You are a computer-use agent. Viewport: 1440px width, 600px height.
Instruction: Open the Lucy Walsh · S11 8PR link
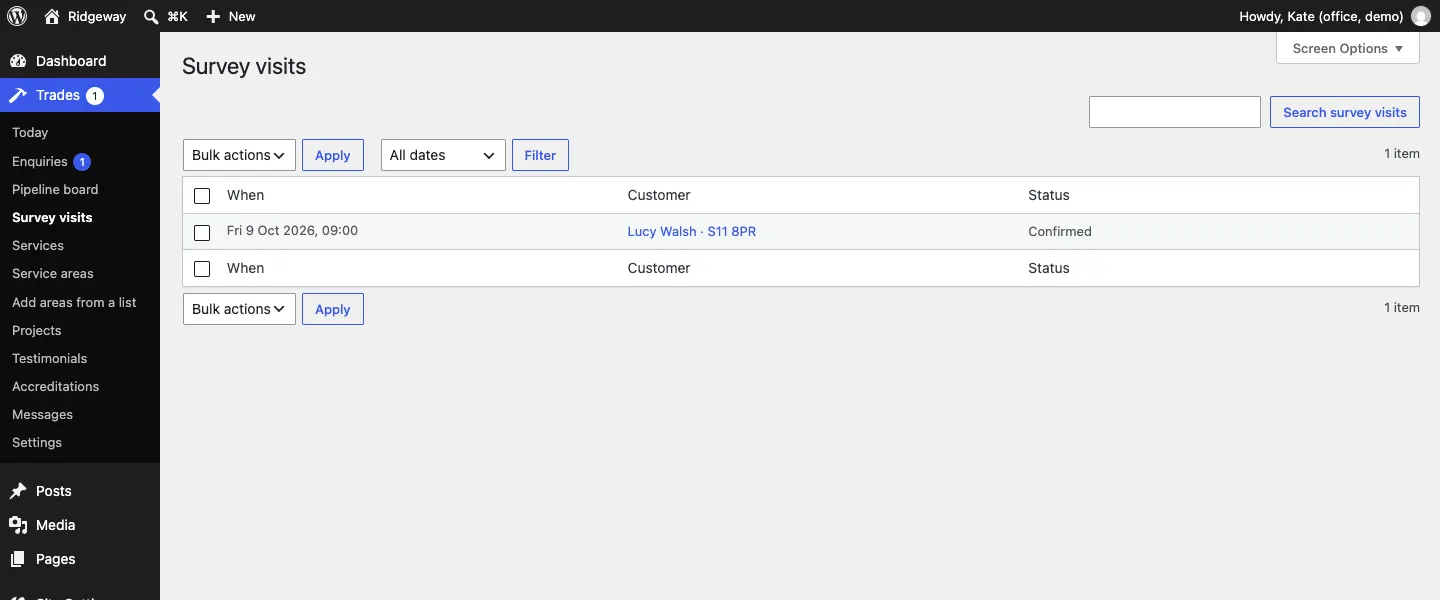[692, 231]
